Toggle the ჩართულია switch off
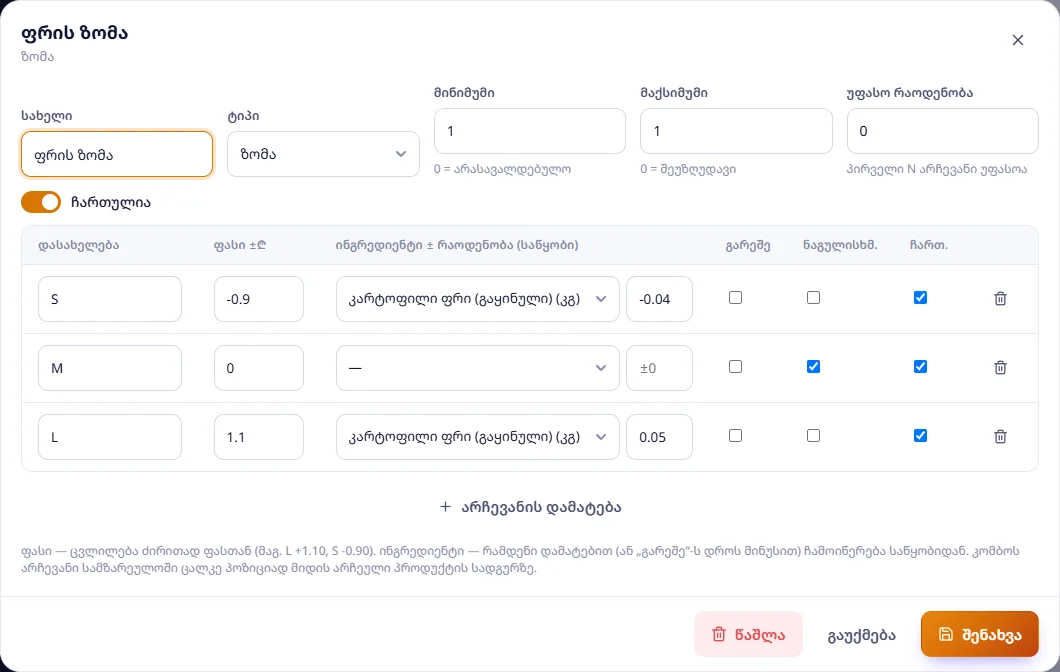Screen dimensions: 1060x672 [41, 202]
